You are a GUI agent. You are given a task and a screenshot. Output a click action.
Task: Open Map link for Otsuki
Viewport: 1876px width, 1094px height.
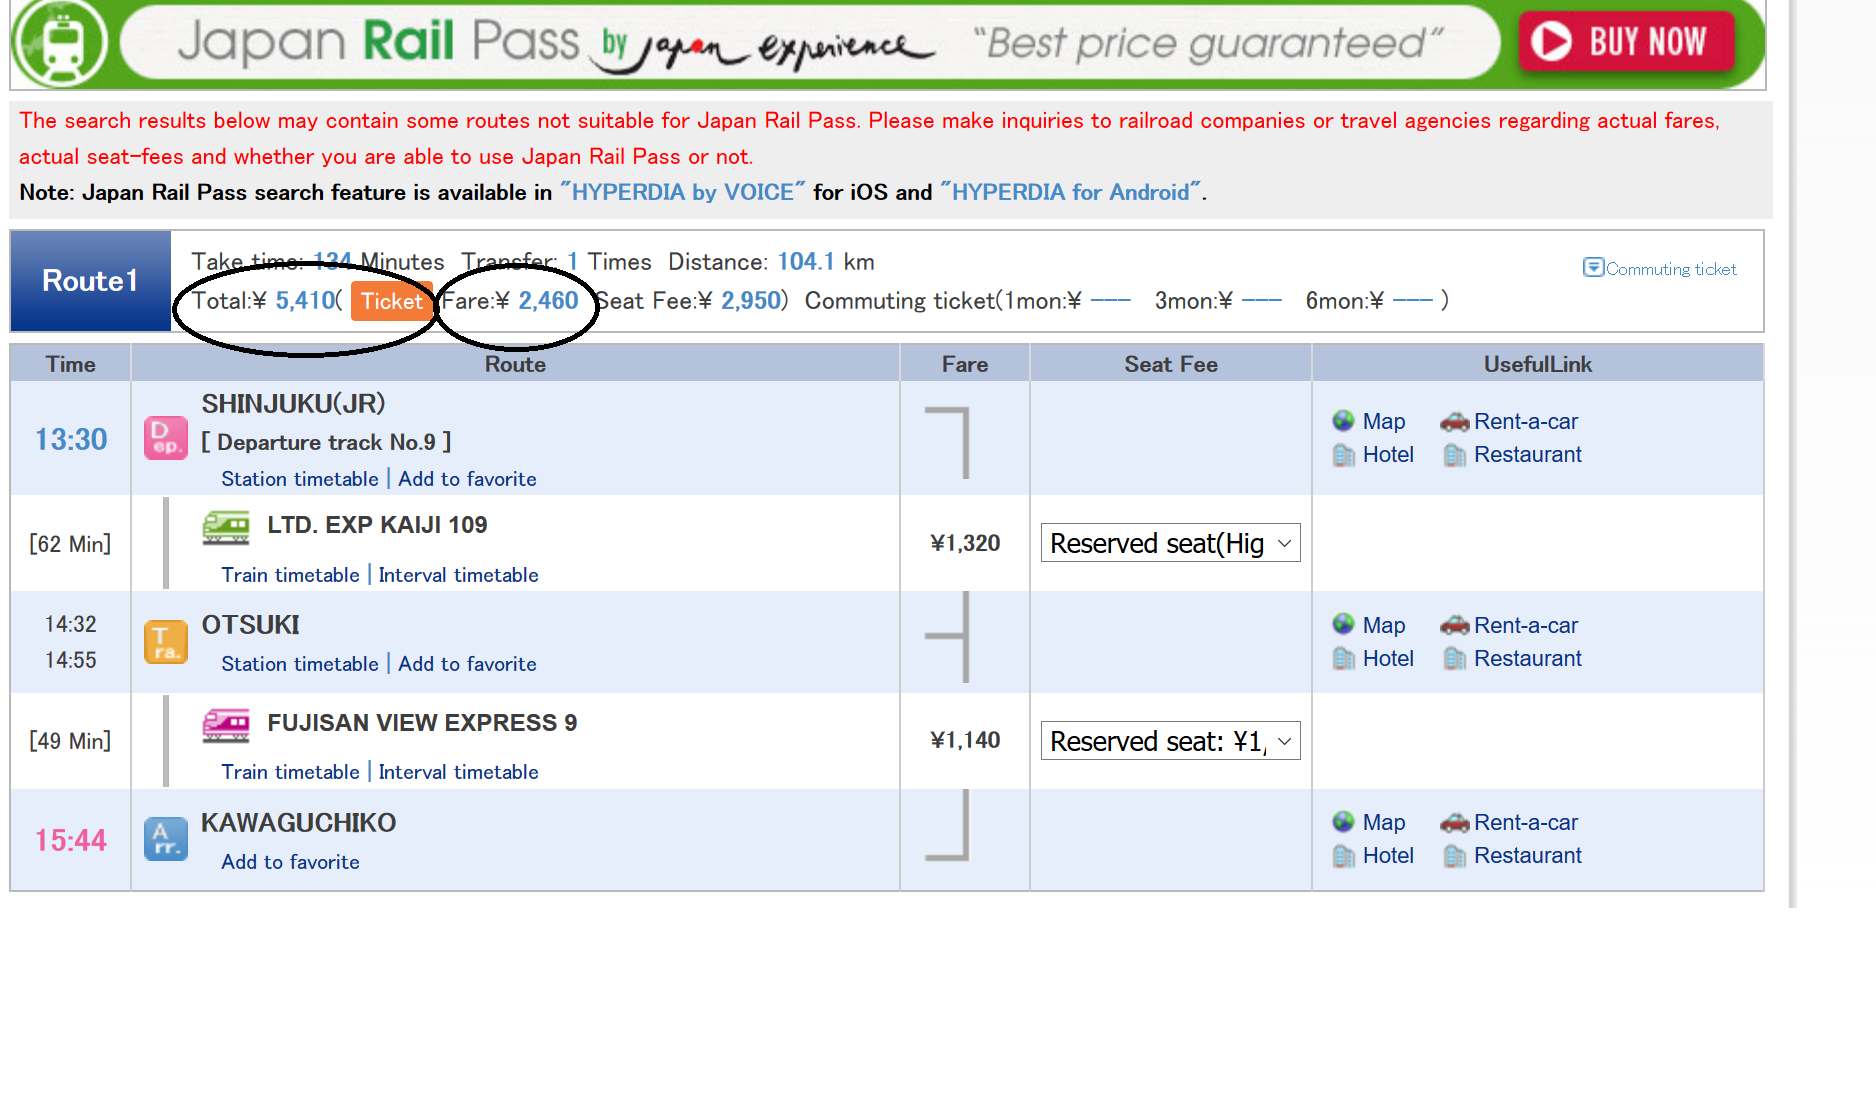1384,626
